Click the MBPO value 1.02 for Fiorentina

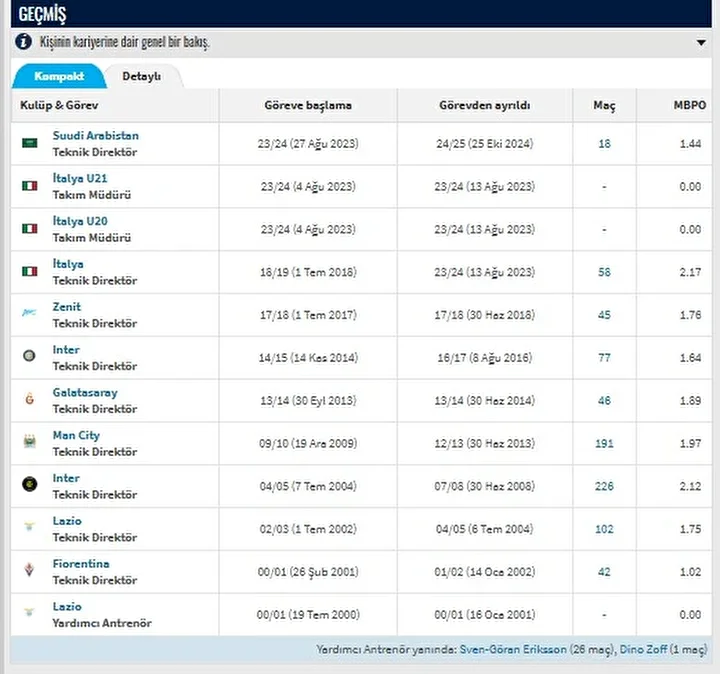pyautogui.click(x=690, y=572)
